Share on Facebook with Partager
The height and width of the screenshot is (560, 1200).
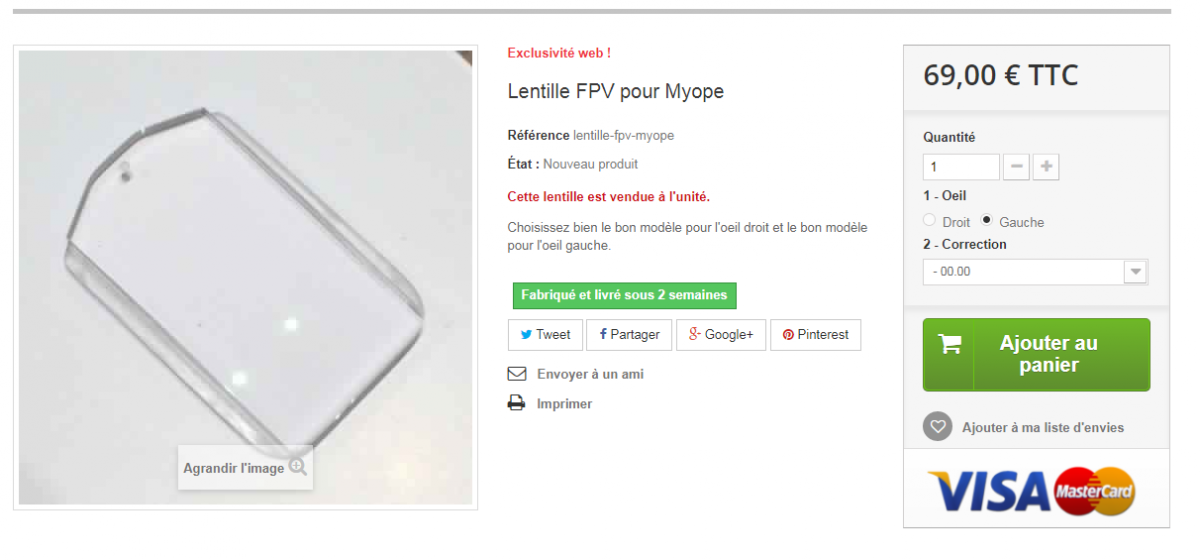629,335
